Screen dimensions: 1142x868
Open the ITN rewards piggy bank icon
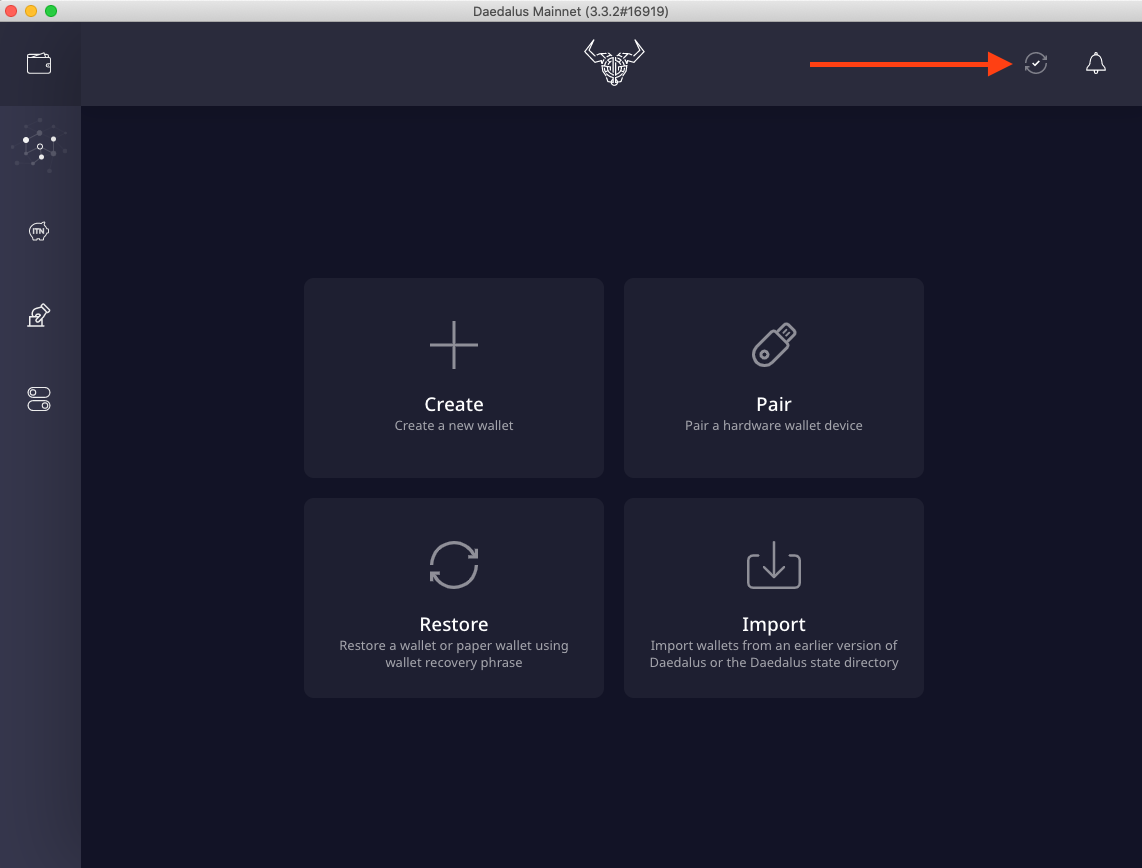[39, 232]
